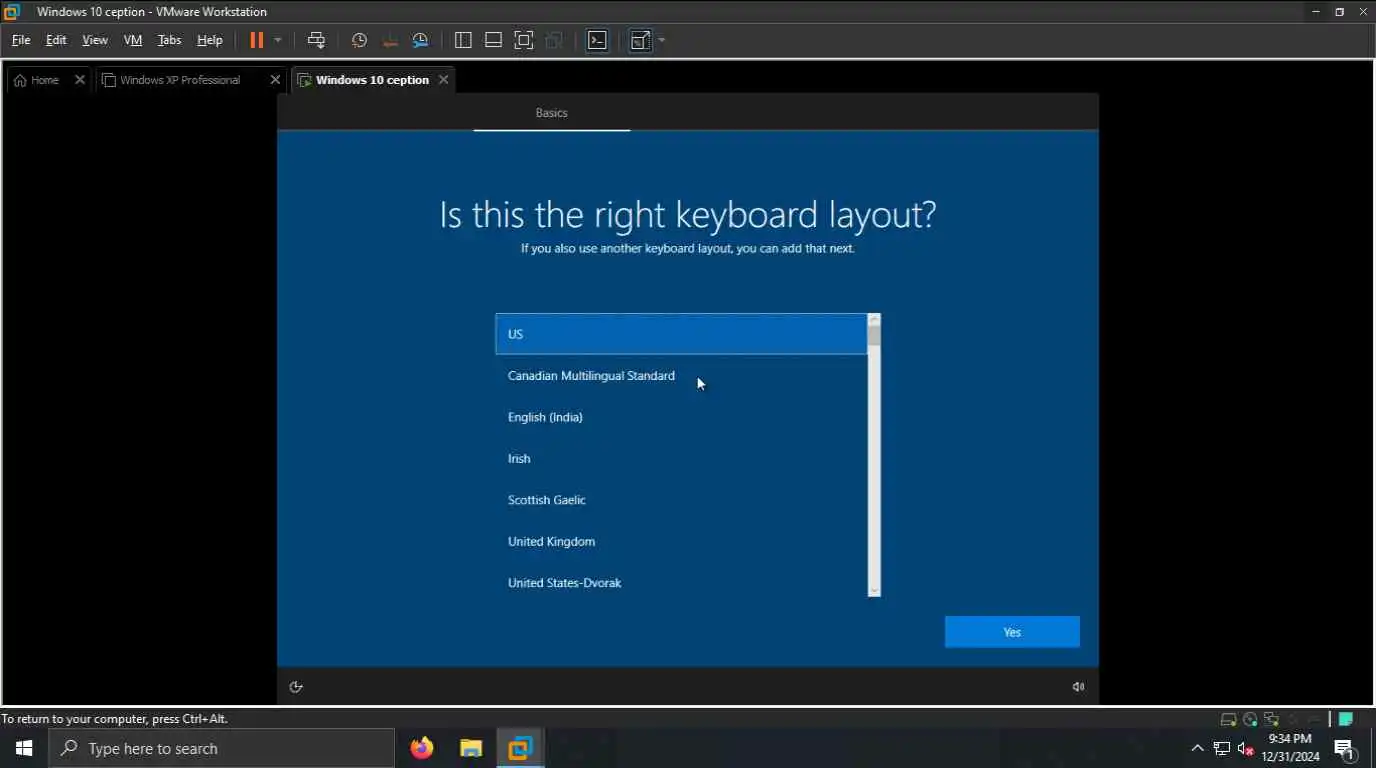
Task: Click the scrollbar down arrow in layout list
Action: [x=874, y=591]
